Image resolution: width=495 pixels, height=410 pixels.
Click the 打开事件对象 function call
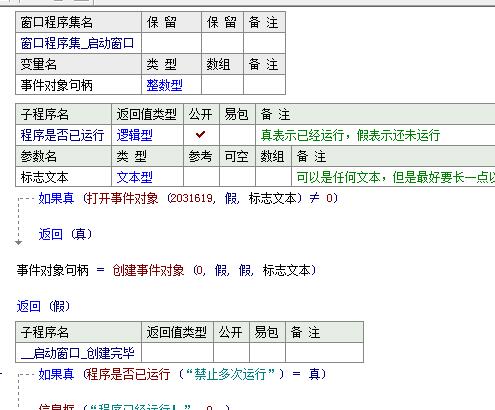point(122,198)
